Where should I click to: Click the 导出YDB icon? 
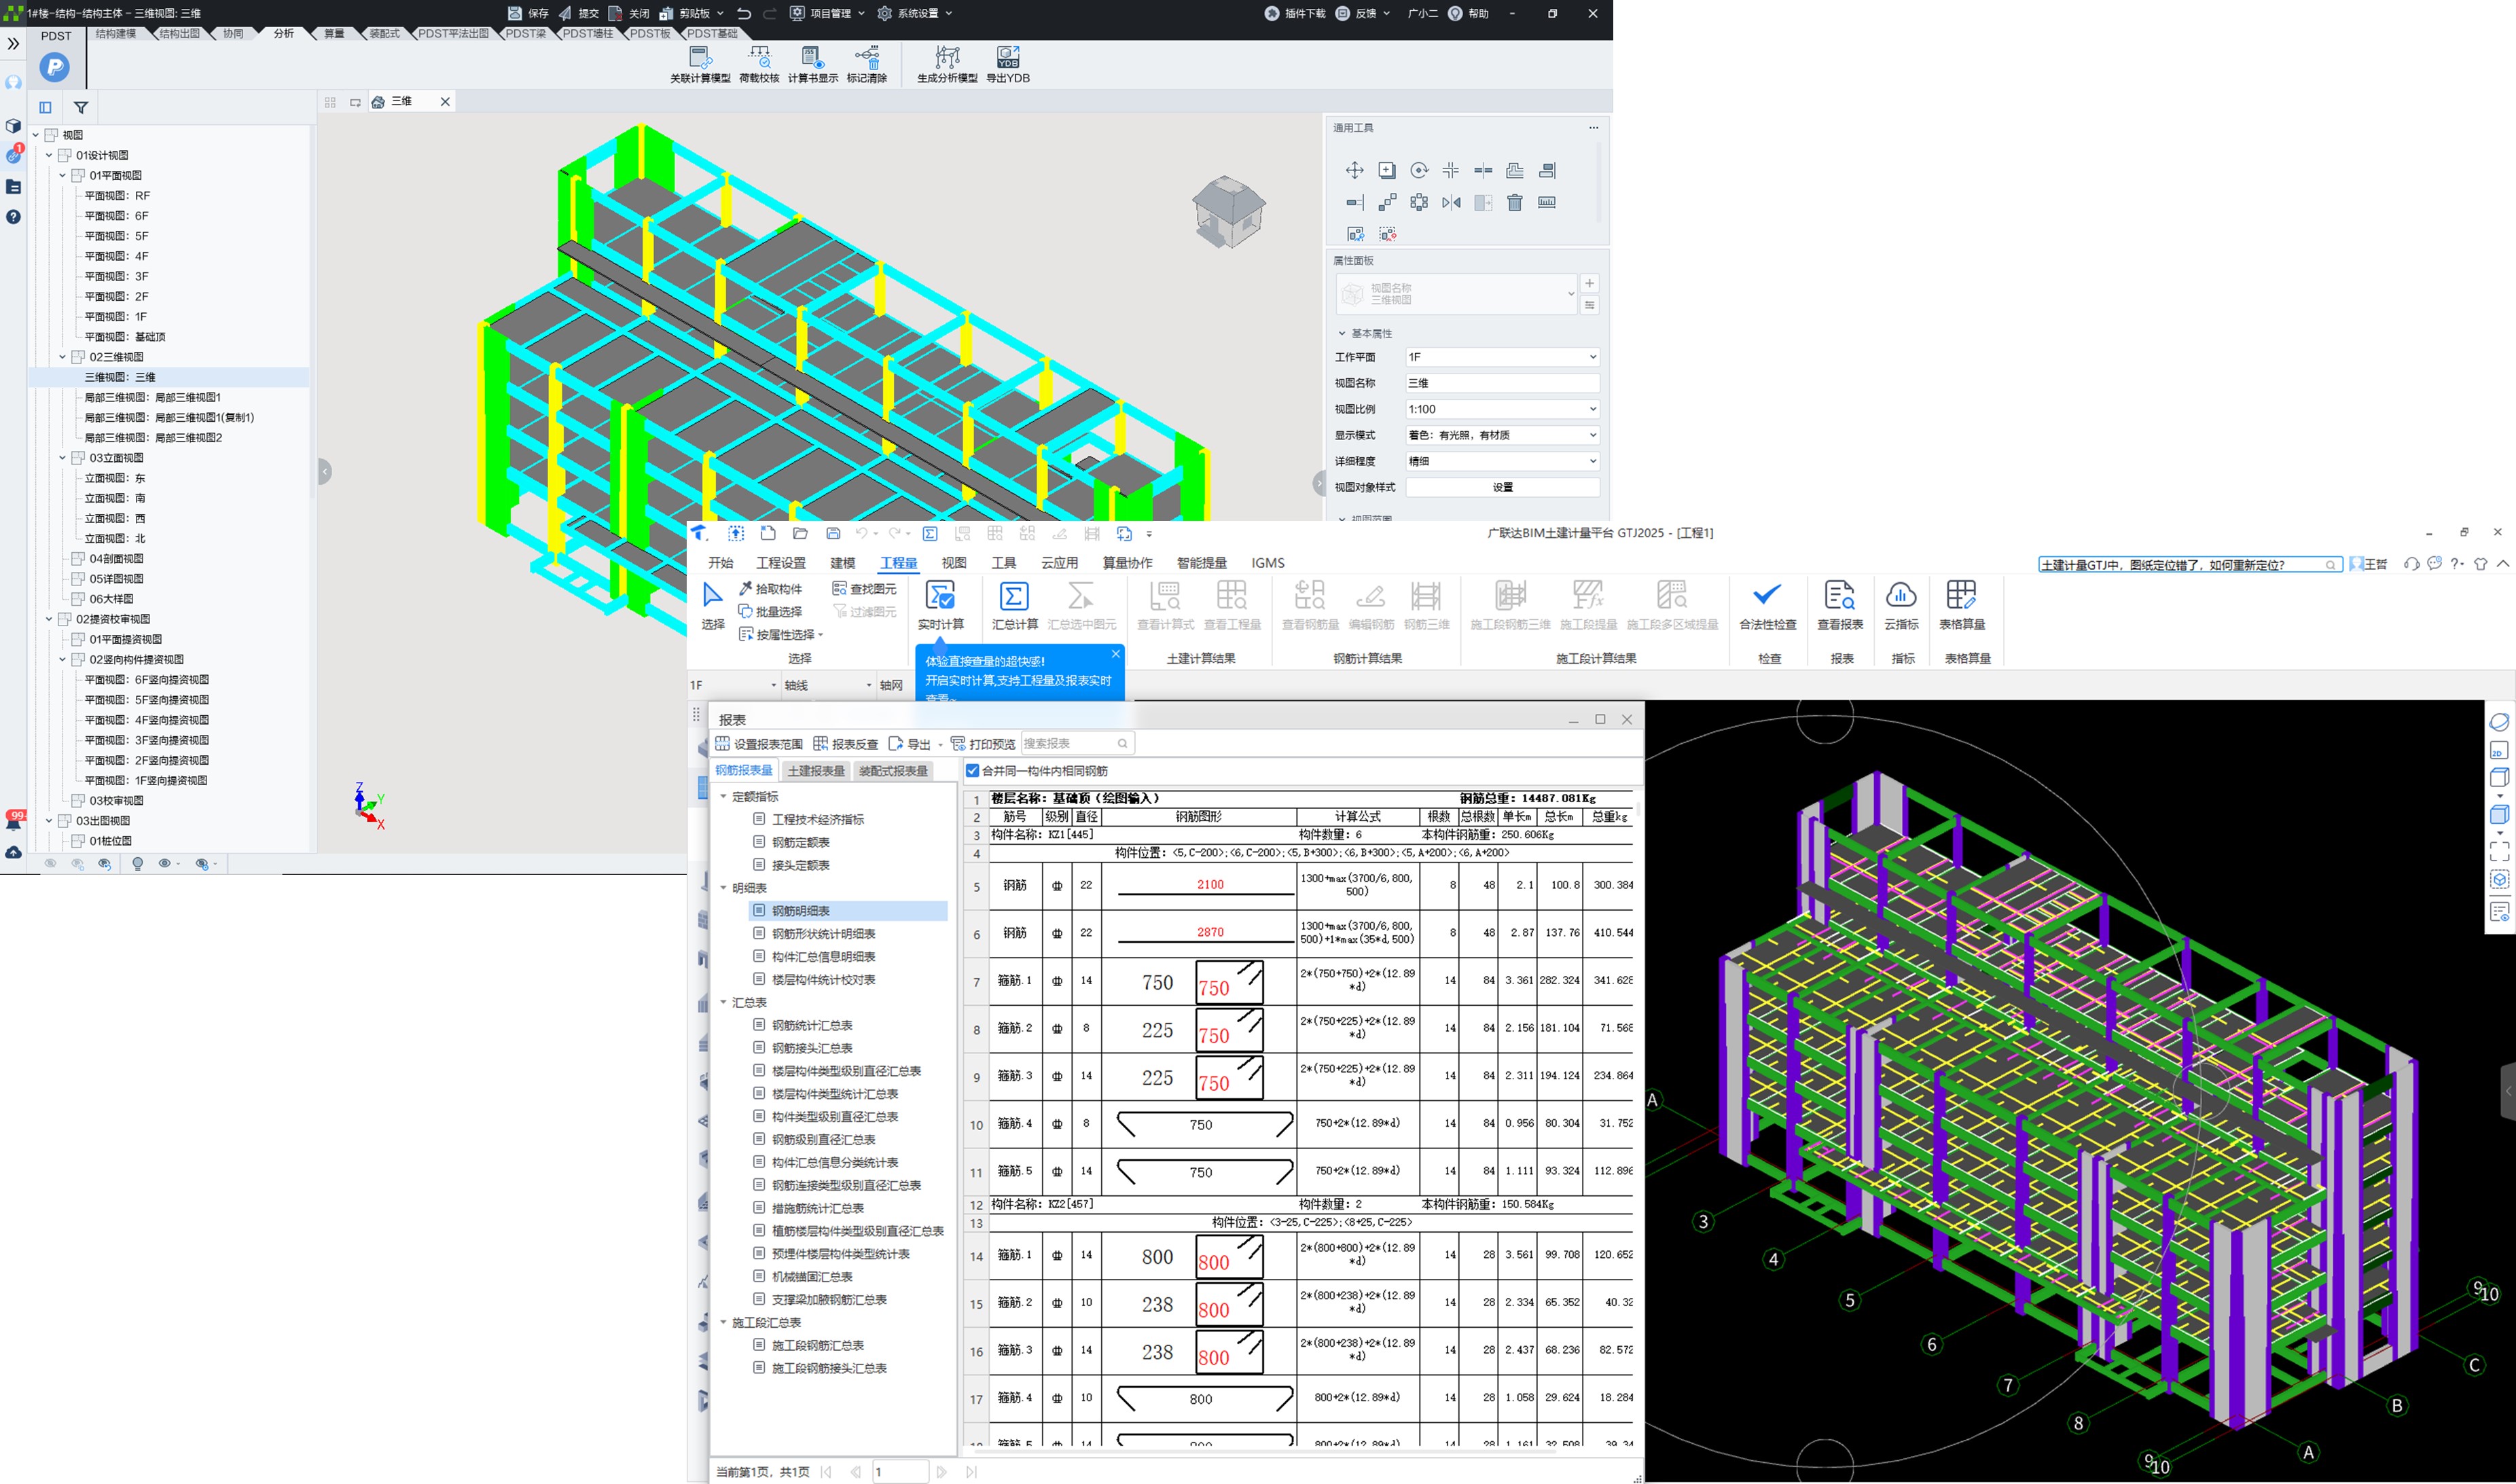[x=1007, y=58]
